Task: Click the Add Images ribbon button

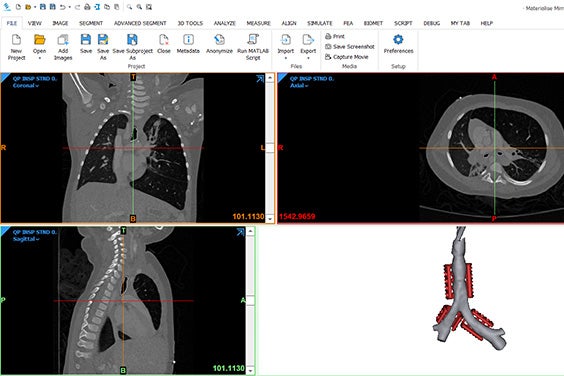Action: [x=63, y=47]
